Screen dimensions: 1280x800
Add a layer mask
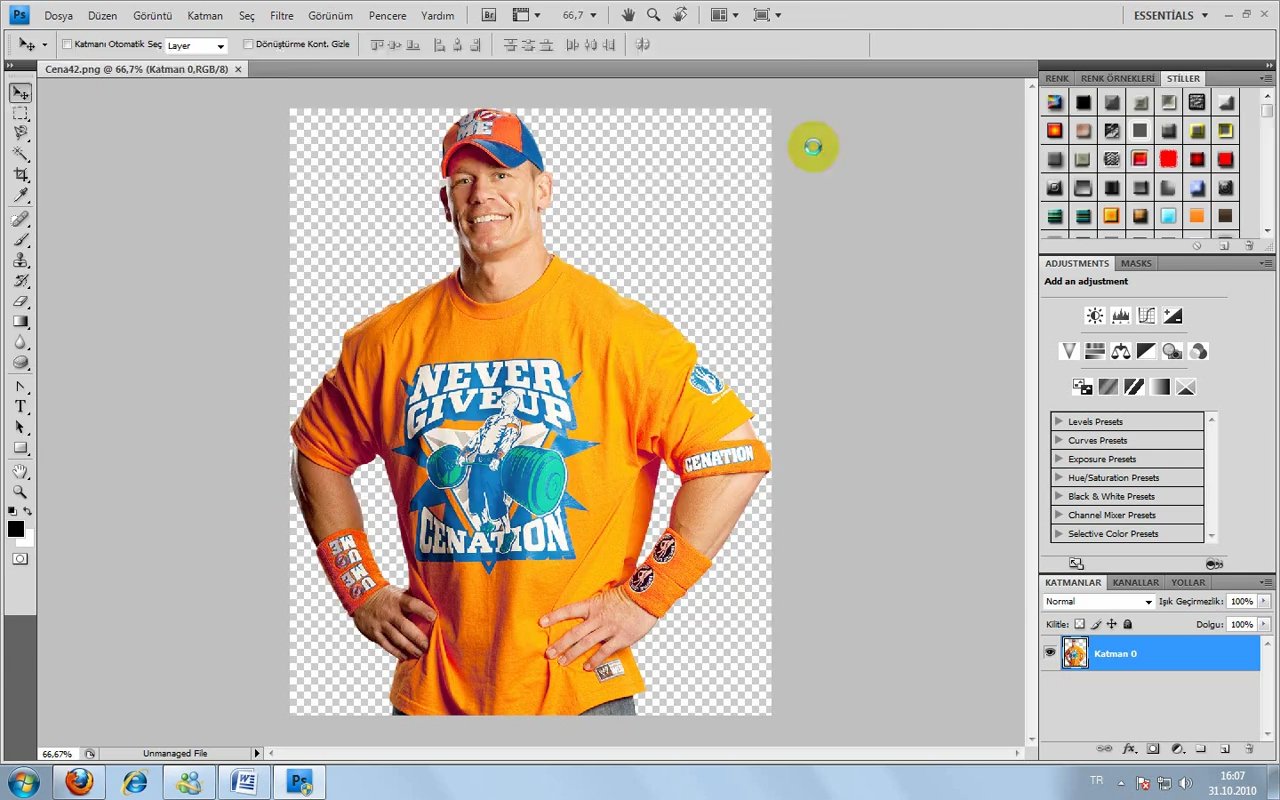click(x=1153, y=748)
